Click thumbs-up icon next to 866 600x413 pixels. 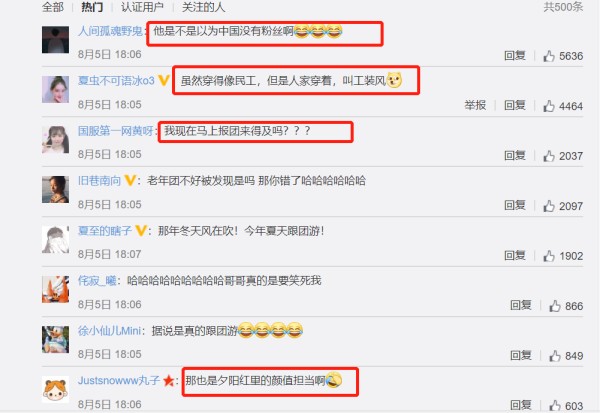[x=555, y=306]
